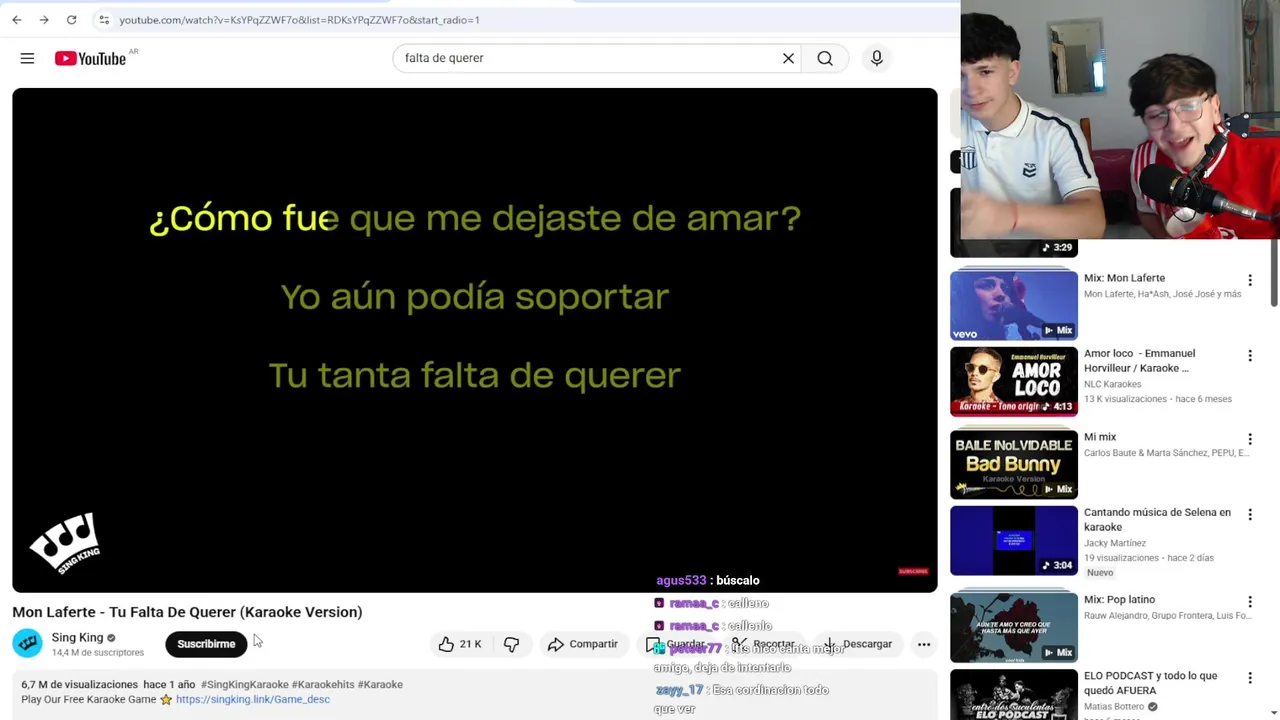
Task: Play Mix: Pop latino thumbnail
Action: [x=1014, y=627]
